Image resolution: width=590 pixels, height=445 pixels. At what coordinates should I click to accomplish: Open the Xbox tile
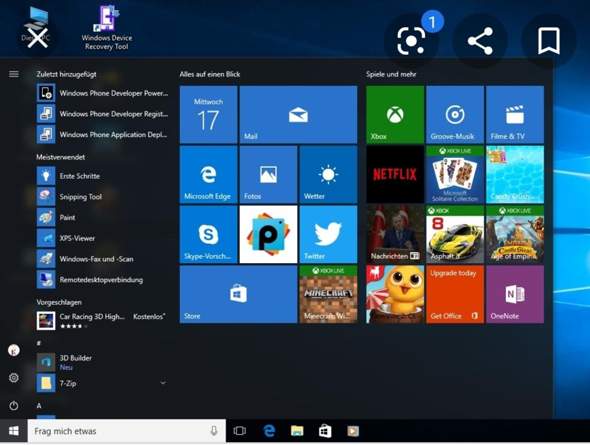click(395, 114)
